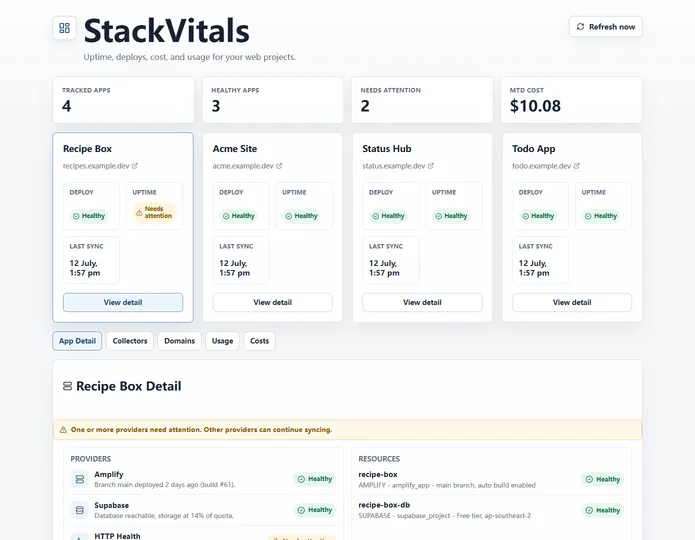Click the Needs attention uptime badge on Recipe Box
Viewport: 695px width, 540px height.
pyautogui.click(x=154, y=212)
